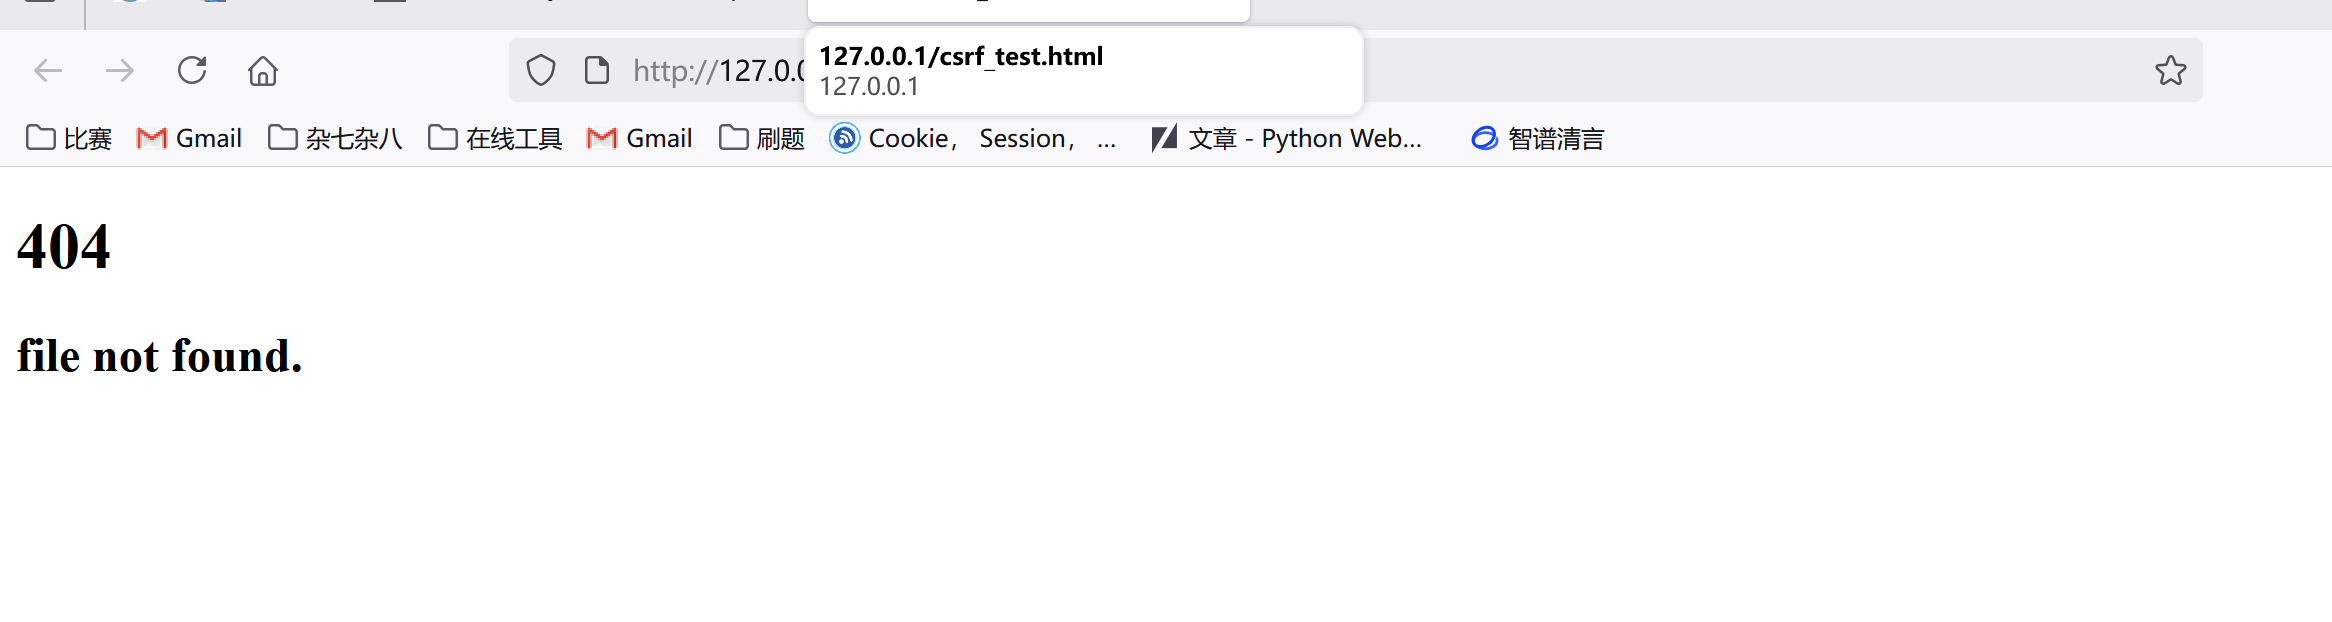Open the 智谱清言 bookmark

pos(1538,139)
